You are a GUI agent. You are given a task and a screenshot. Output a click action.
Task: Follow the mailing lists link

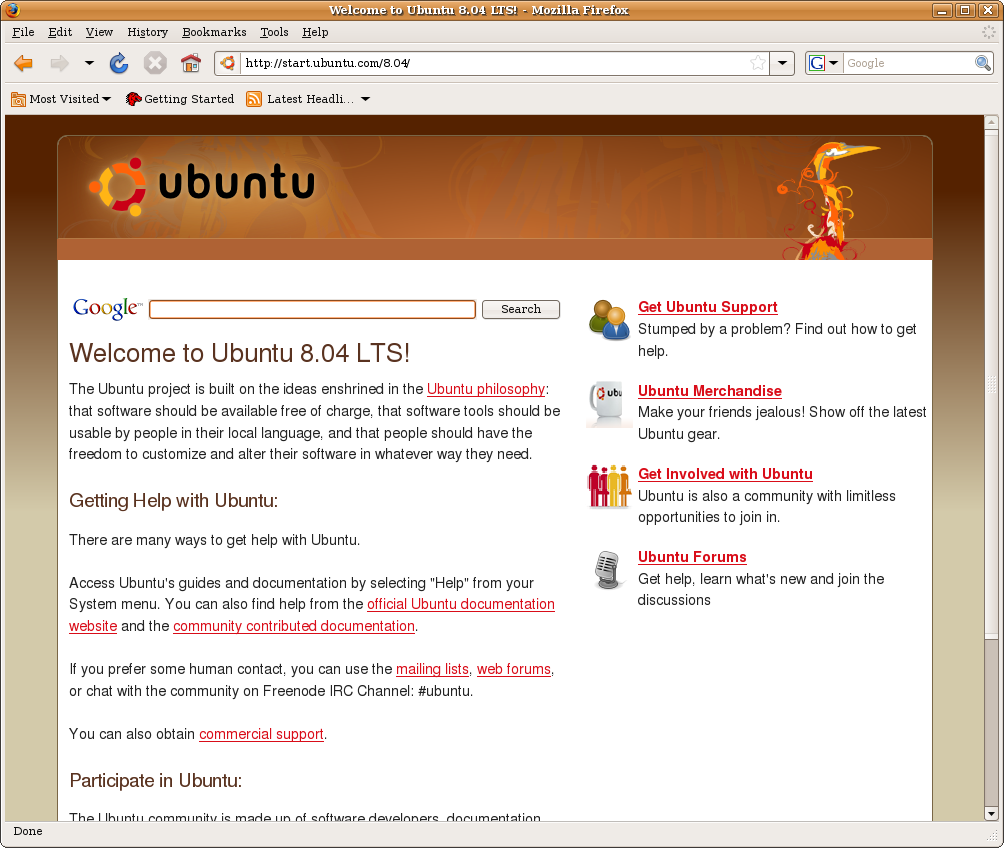(x=432, y=669)
